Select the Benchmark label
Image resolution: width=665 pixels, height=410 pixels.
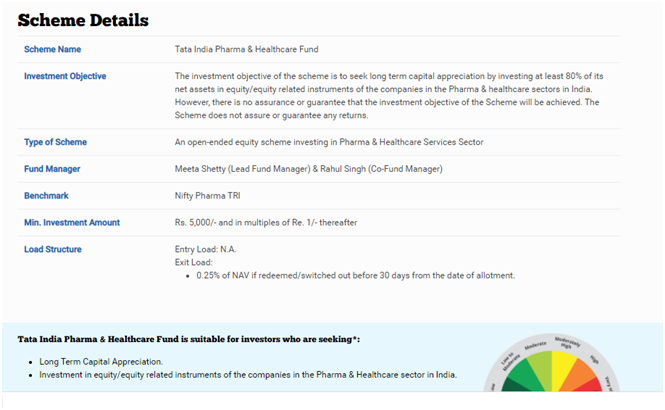pyautogui.click(x=46, y=195)
